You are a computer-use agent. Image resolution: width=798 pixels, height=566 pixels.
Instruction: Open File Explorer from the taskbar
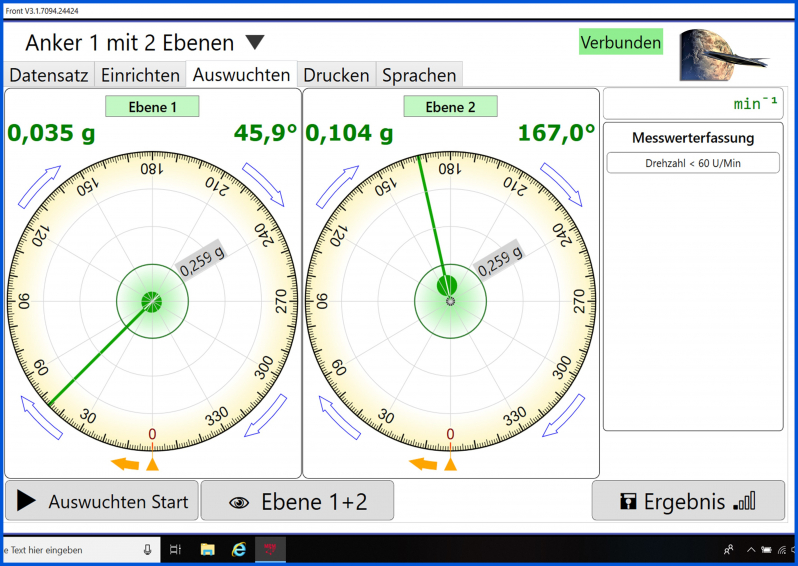[x=207, y=550]
